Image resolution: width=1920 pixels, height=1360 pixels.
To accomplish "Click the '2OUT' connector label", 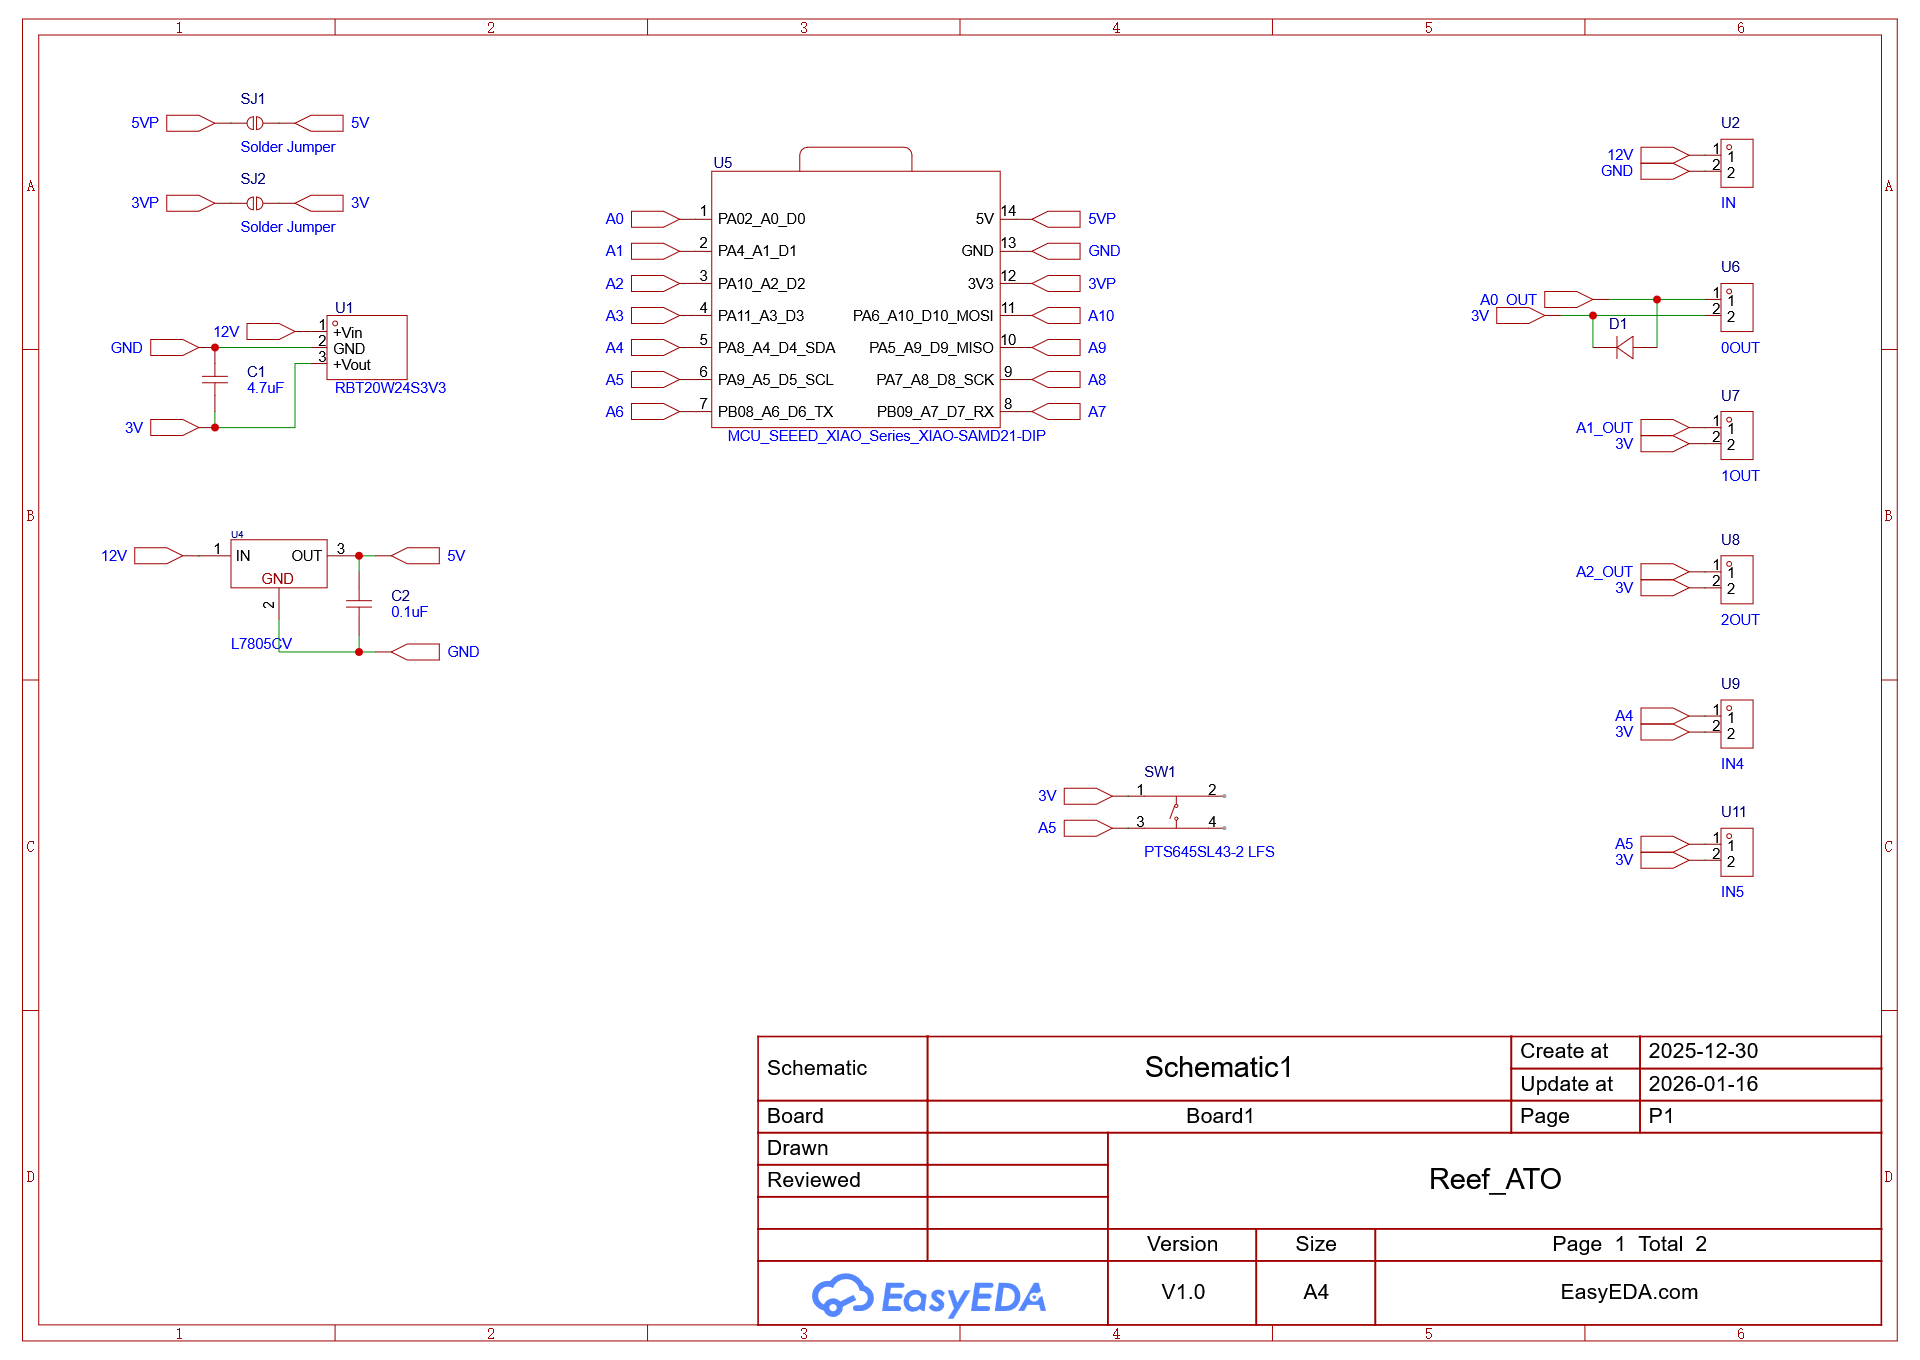I will 1740,620.
